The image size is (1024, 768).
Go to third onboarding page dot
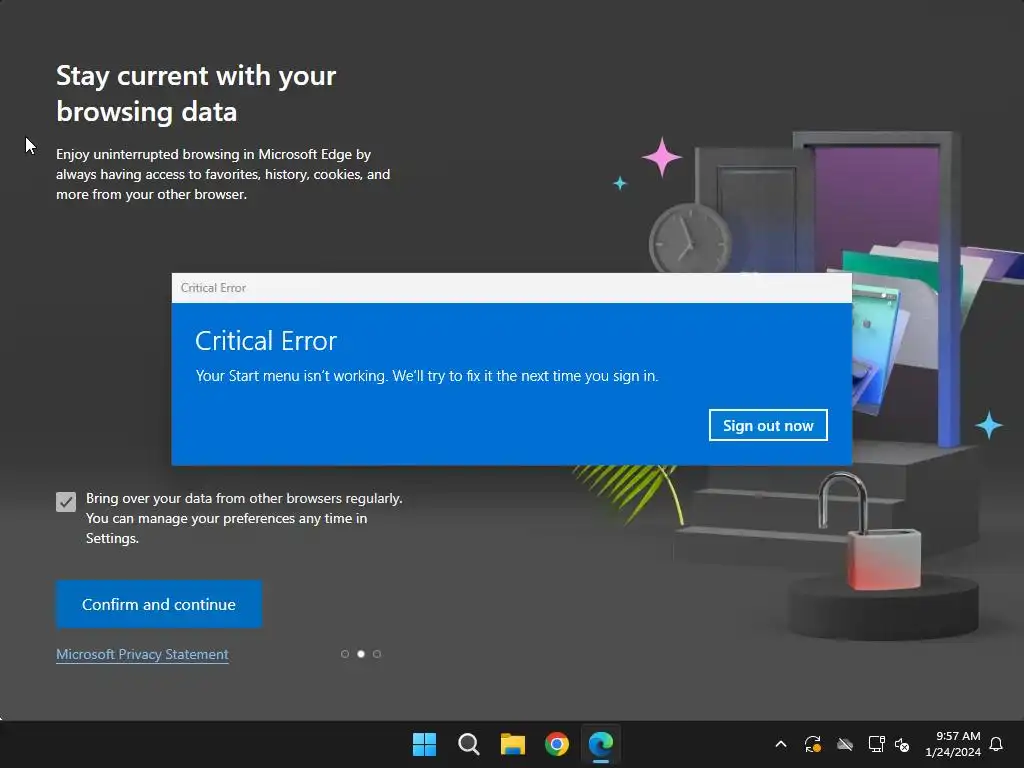point(377,654)
